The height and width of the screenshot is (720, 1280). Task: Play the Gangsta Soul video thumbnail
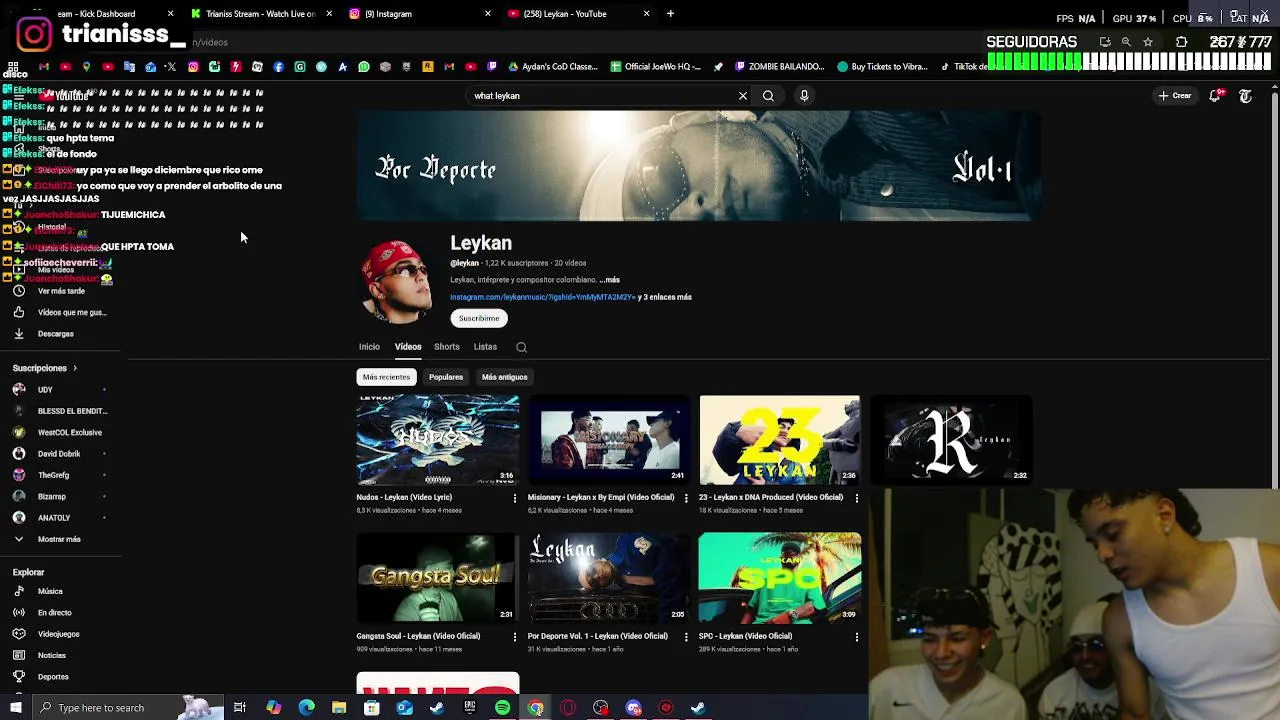click(x=438, y=578)
